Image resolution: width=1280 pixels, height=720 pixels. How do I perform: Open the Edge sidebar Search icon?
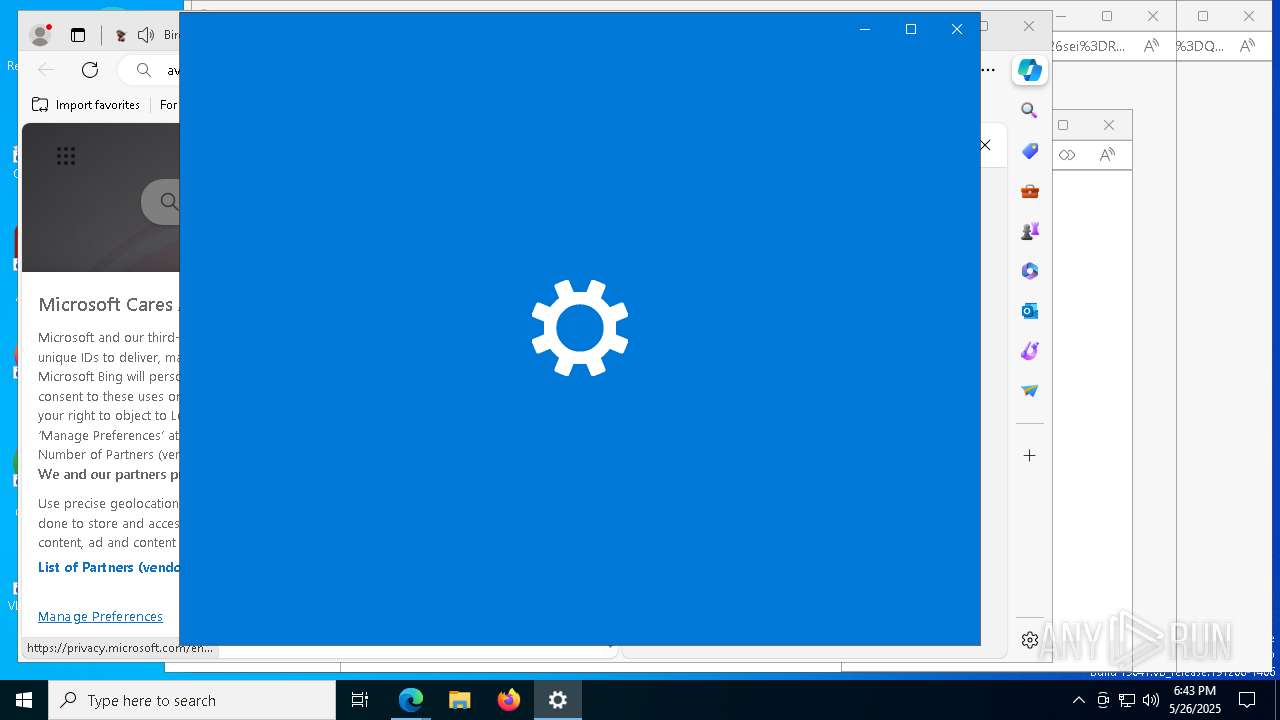point(1029,111)
